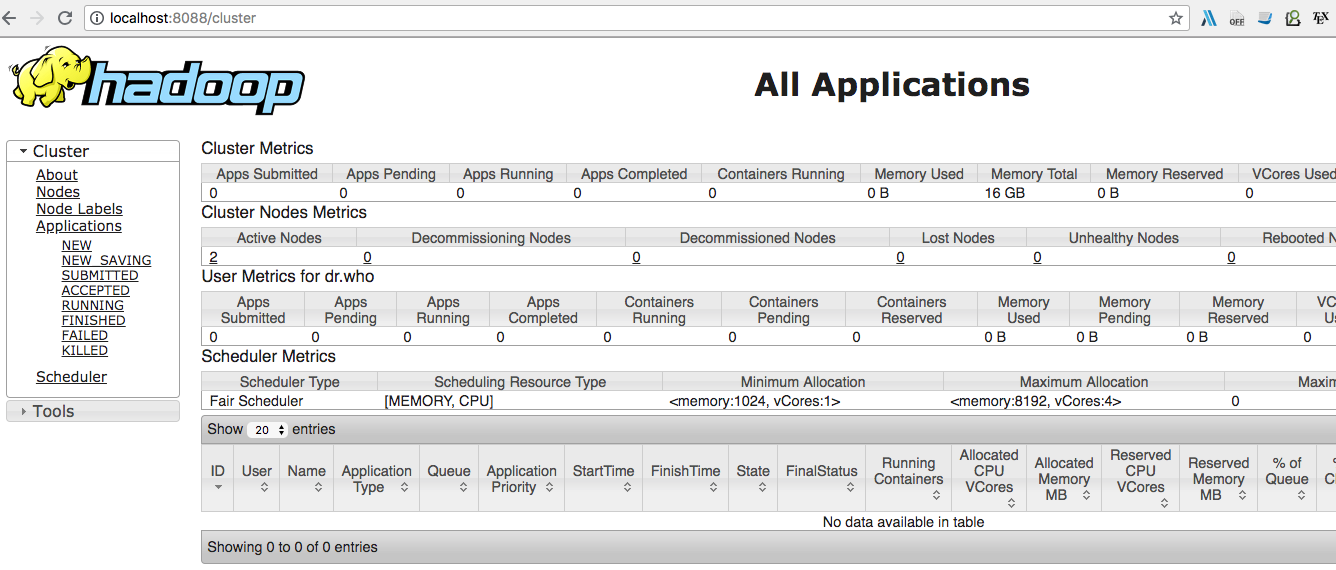Open the blue 'A' browser extension
Viewport: 1336px width, 570px height.
(1208, 18)
